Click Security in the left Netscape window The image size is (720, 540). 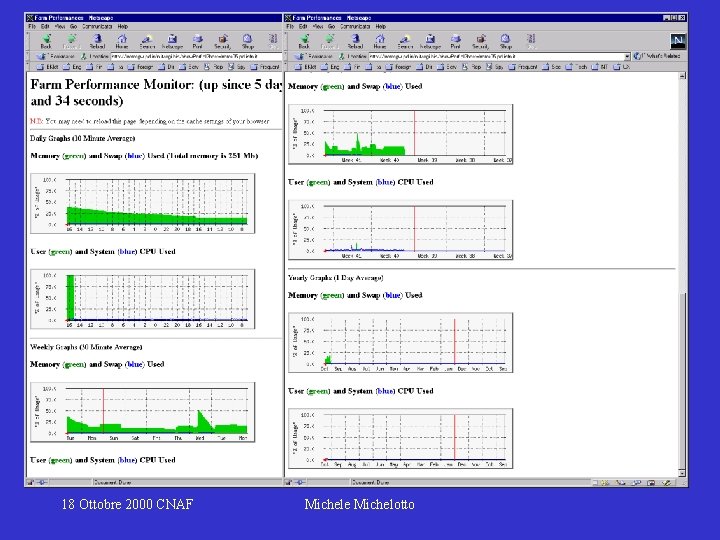pos(222,41)
